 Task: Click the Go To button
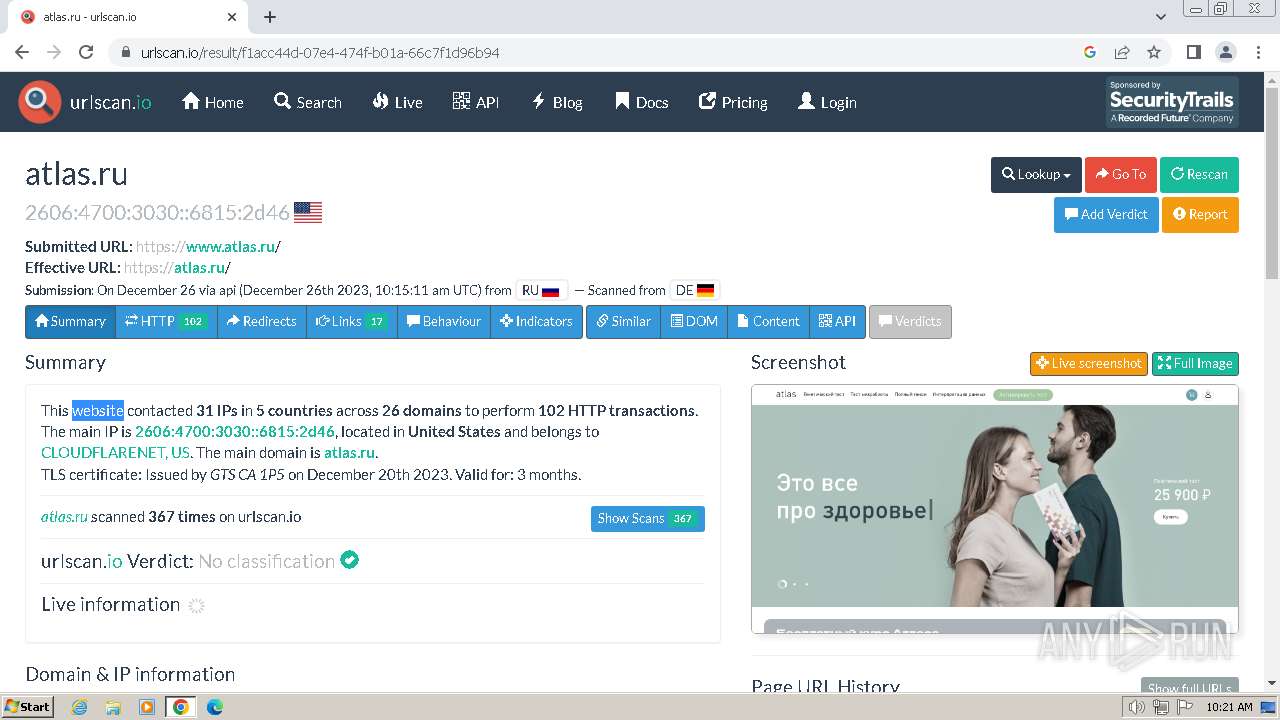tap(1121, 174)
